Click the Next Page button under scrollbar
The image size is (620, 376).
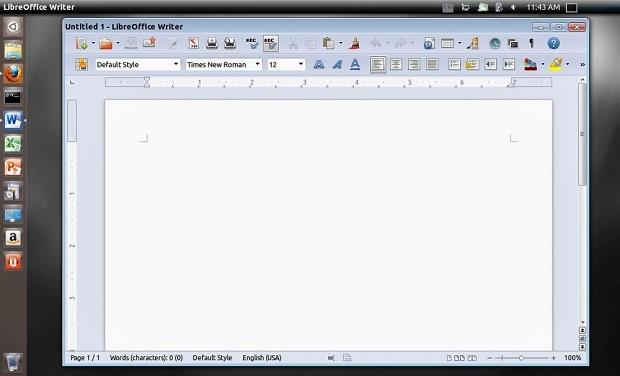tap(582, 347)
